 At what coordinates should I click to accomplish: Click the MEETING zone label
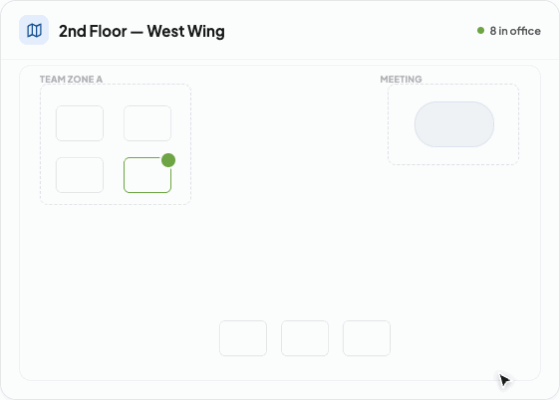(401, 79)
